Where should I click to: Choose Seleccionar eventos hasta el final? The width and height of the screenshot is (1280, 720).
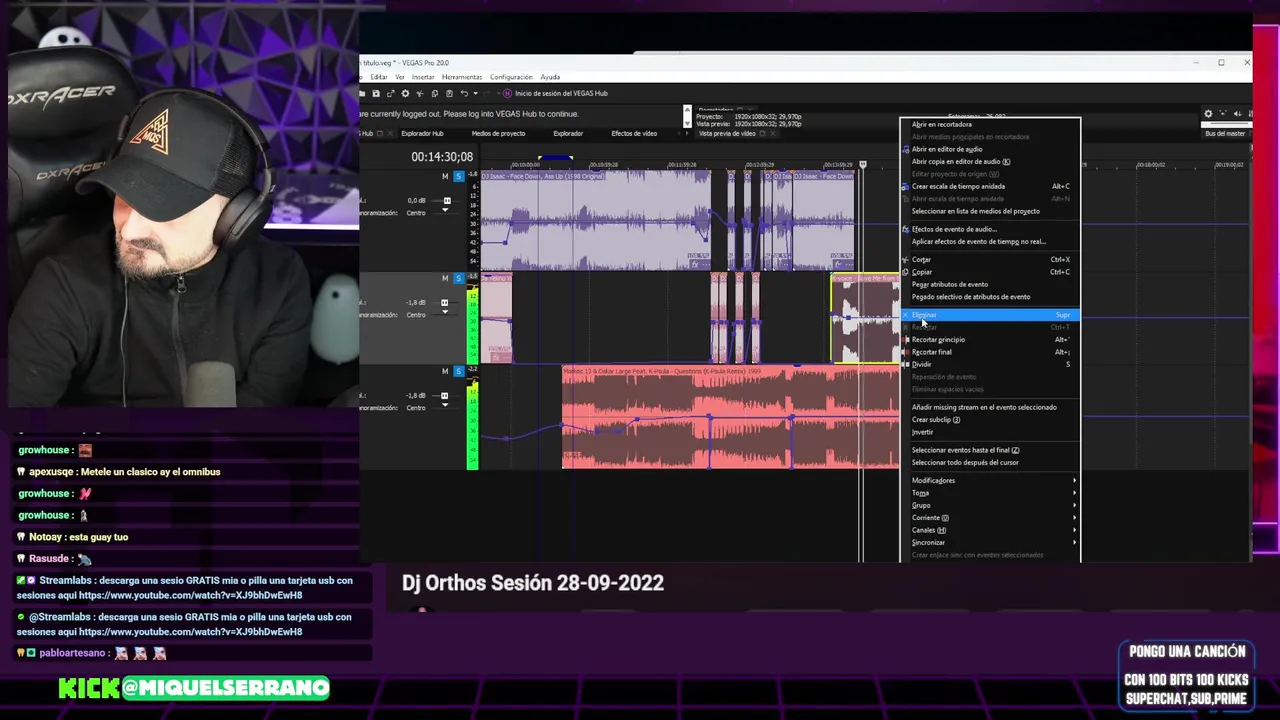990,450
